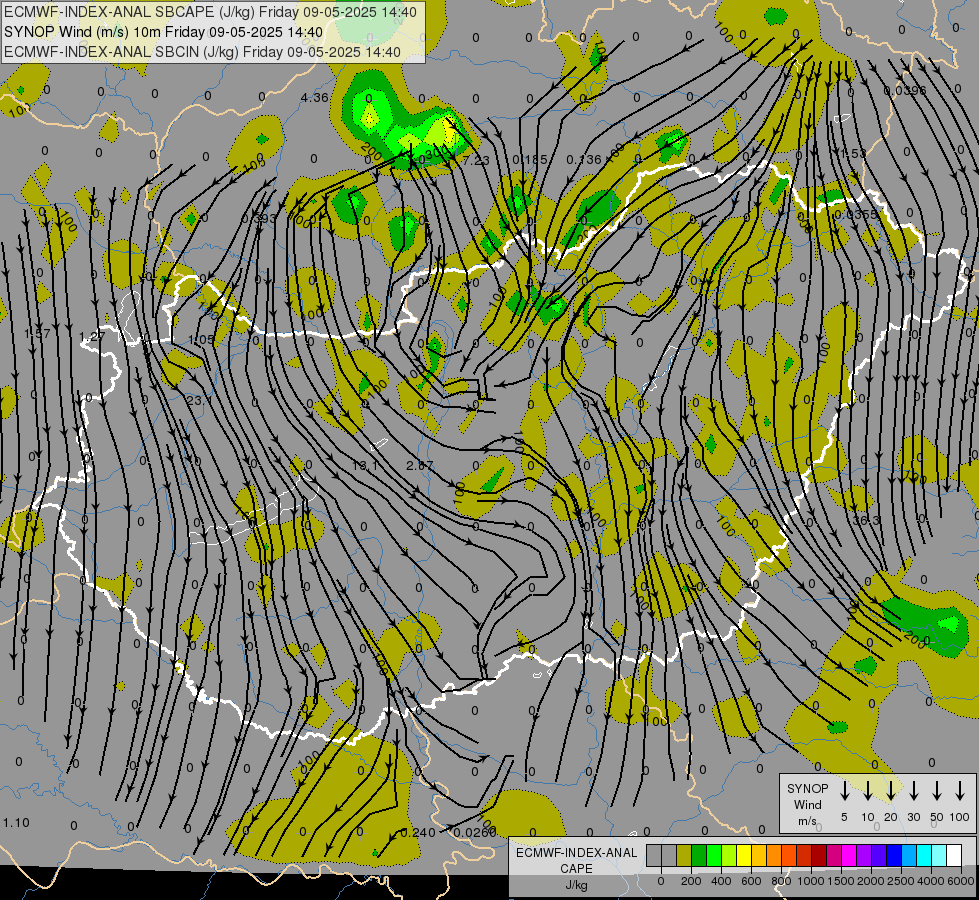Click the 0.185 value on the map

click(529, 160)
